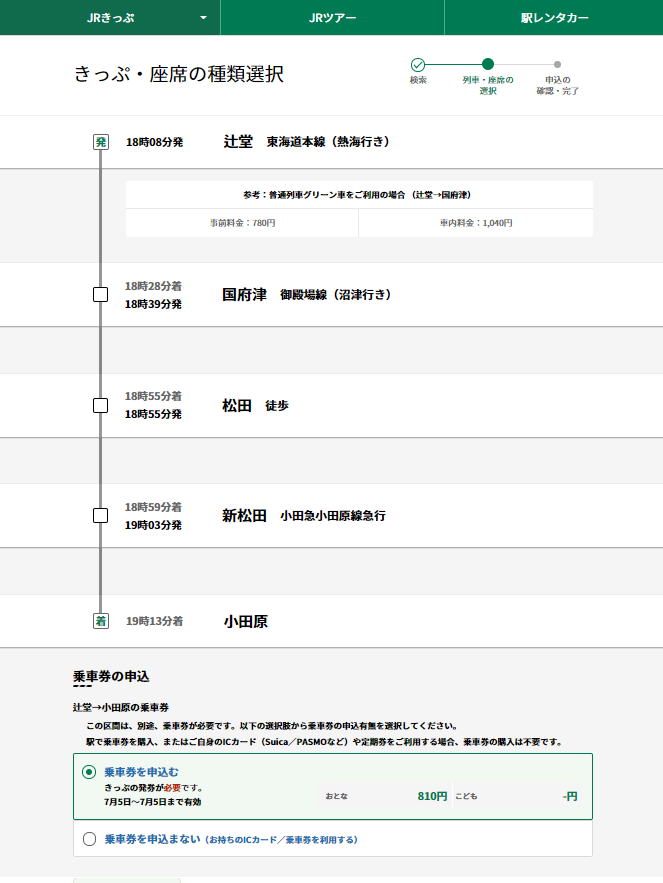Click the 新松田 station name

(x=244, y=515)
